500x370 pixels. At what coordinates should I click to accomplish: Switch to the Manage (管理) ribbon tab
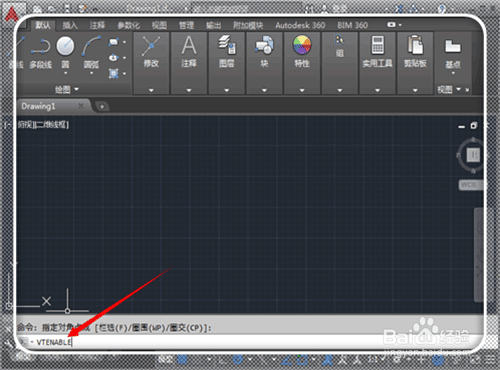(186, 25)
